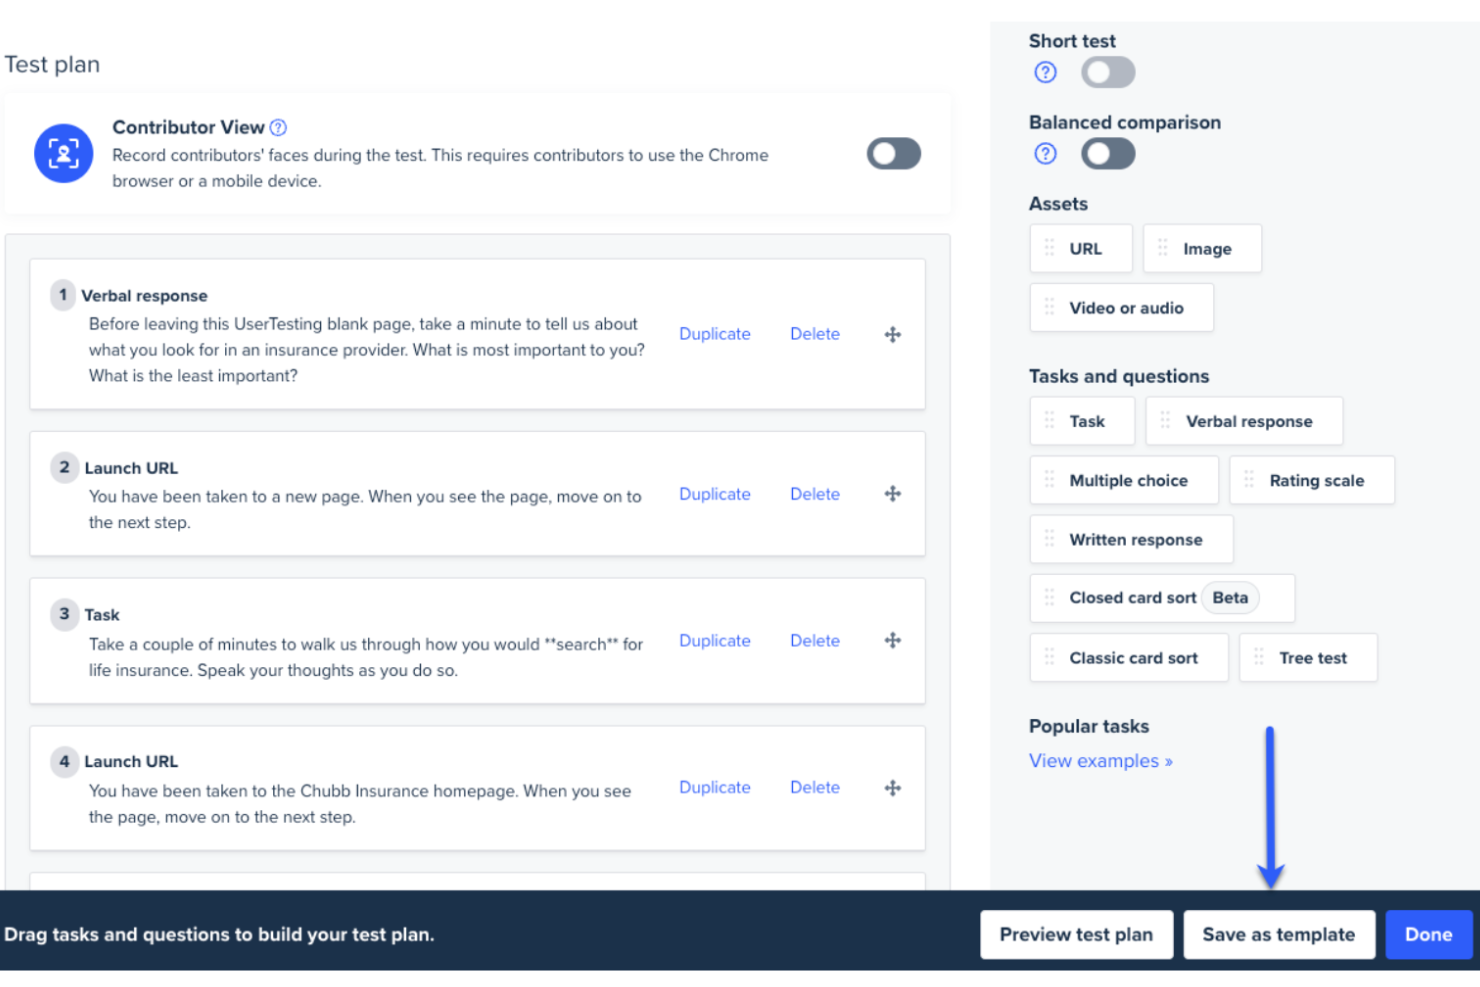Click the help icon under Short test
This screenshot has height=987, width=1480.
coord(1044,72)
